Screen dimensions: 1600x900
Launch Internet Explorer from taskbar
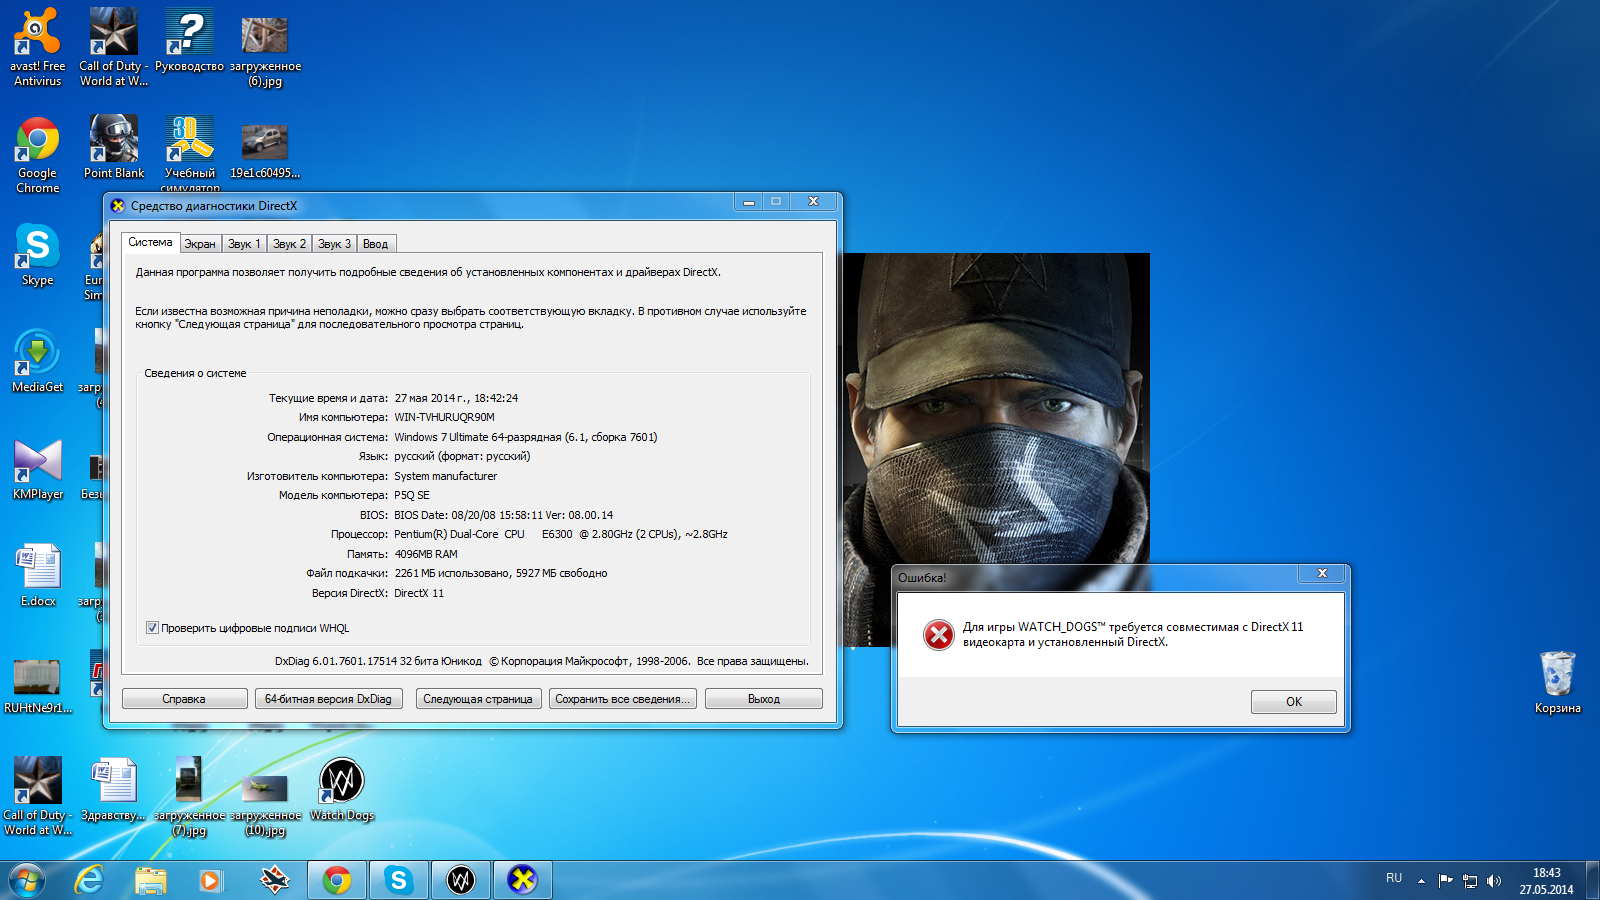tap(90, 880)
